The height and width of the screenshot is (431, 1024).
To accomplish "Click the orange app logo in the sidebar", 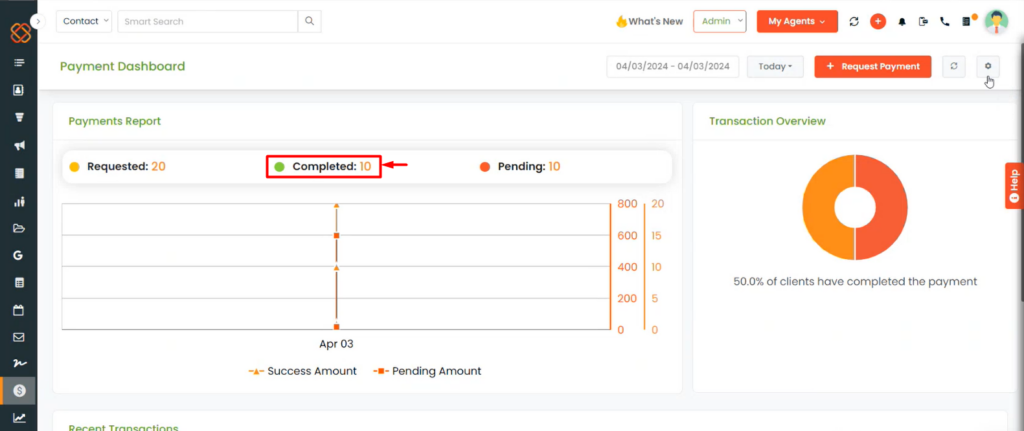I will 20,33.
